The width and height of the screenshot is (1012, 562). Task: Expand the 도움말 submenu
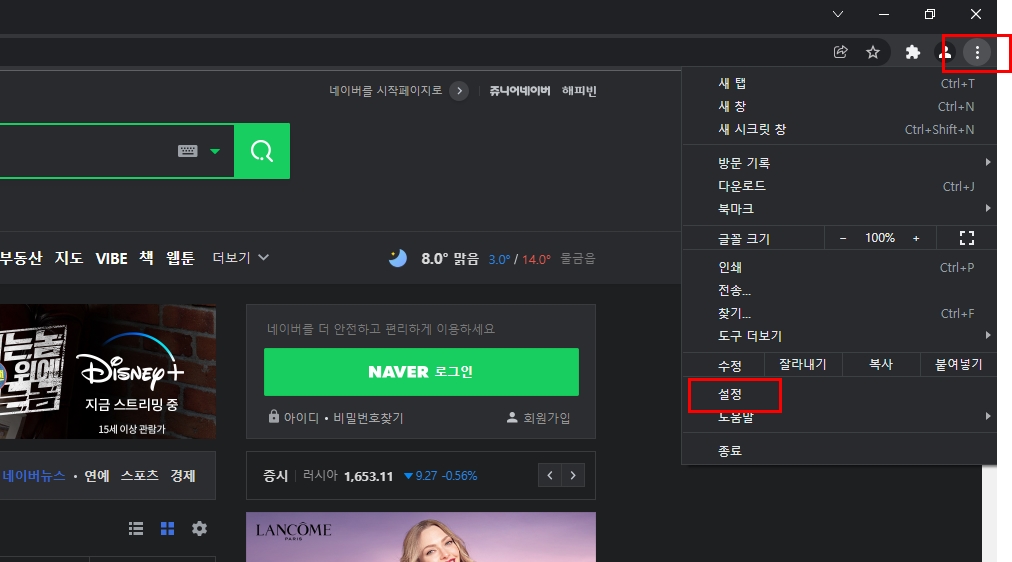[839, 417]
